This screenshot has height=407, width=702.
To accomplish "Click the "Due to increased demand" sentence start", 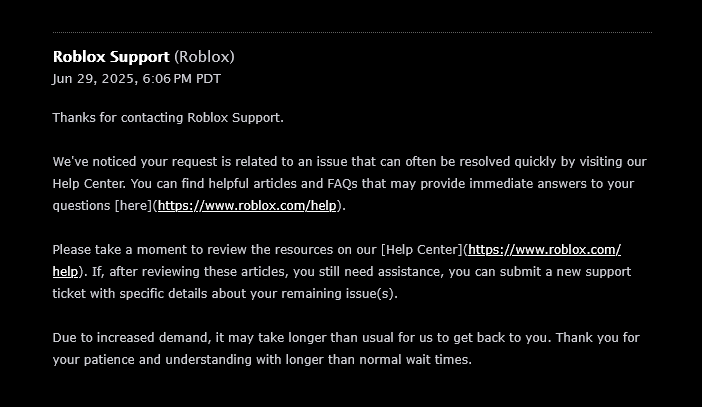I will pyautogui.click(x=132, y=338).
